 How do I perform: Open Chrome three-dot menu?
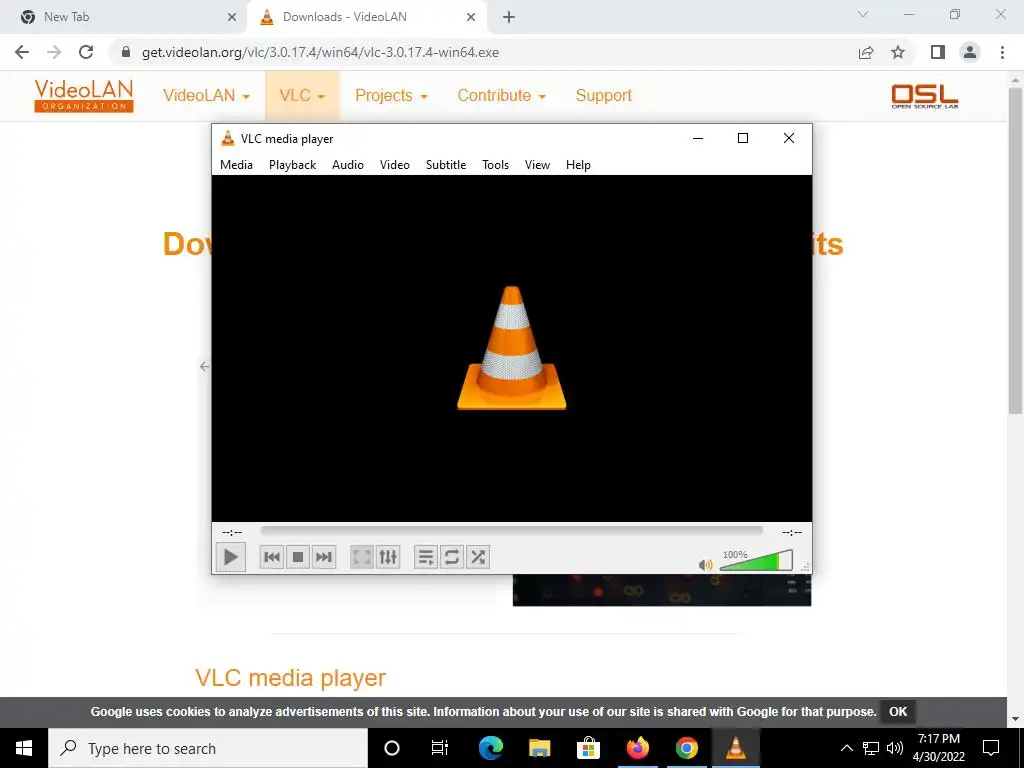[1002, 52]
